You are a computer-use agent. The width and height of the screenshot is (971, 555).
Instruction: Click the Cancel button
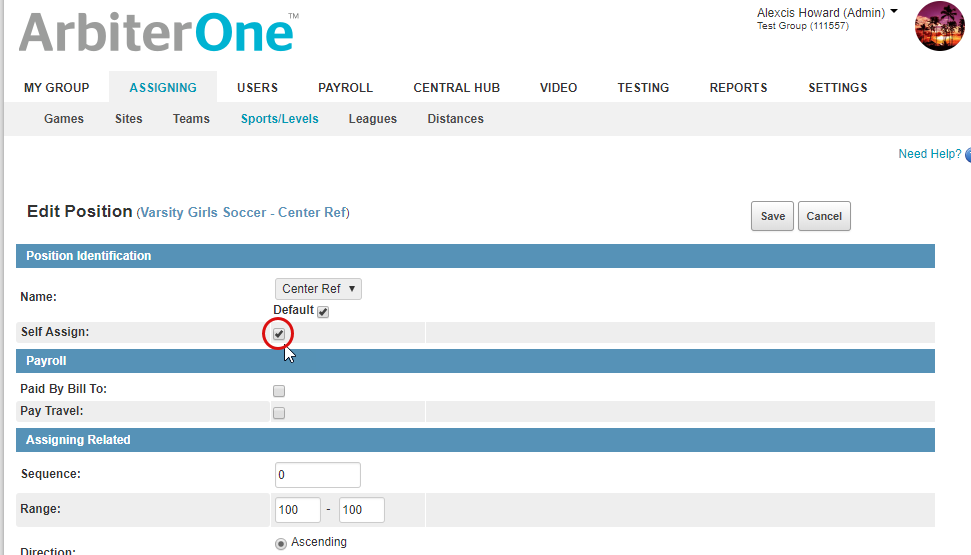click(x=824, y=216)
